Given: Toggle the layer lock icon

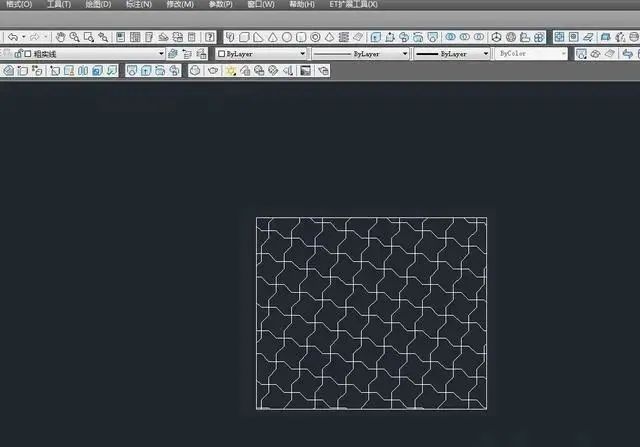Looking at the screenshot, I should pos(19,53).
